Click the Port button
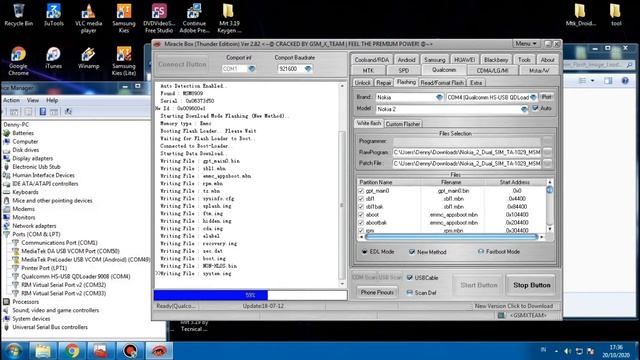This screenshot has height=360, width=640. point(547,97)
